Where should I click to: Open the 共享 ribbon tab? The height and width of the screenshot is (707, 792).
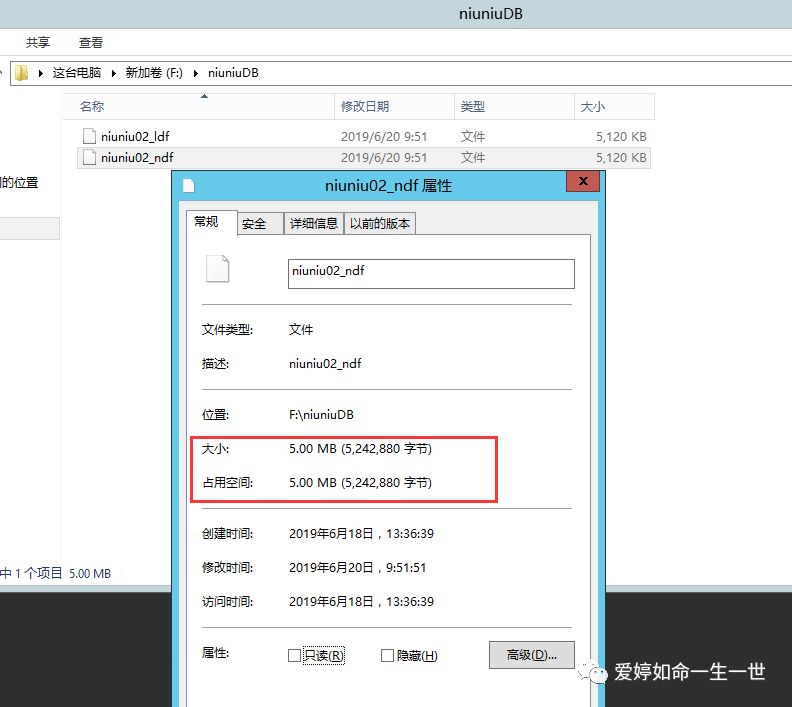pos(38,42)
